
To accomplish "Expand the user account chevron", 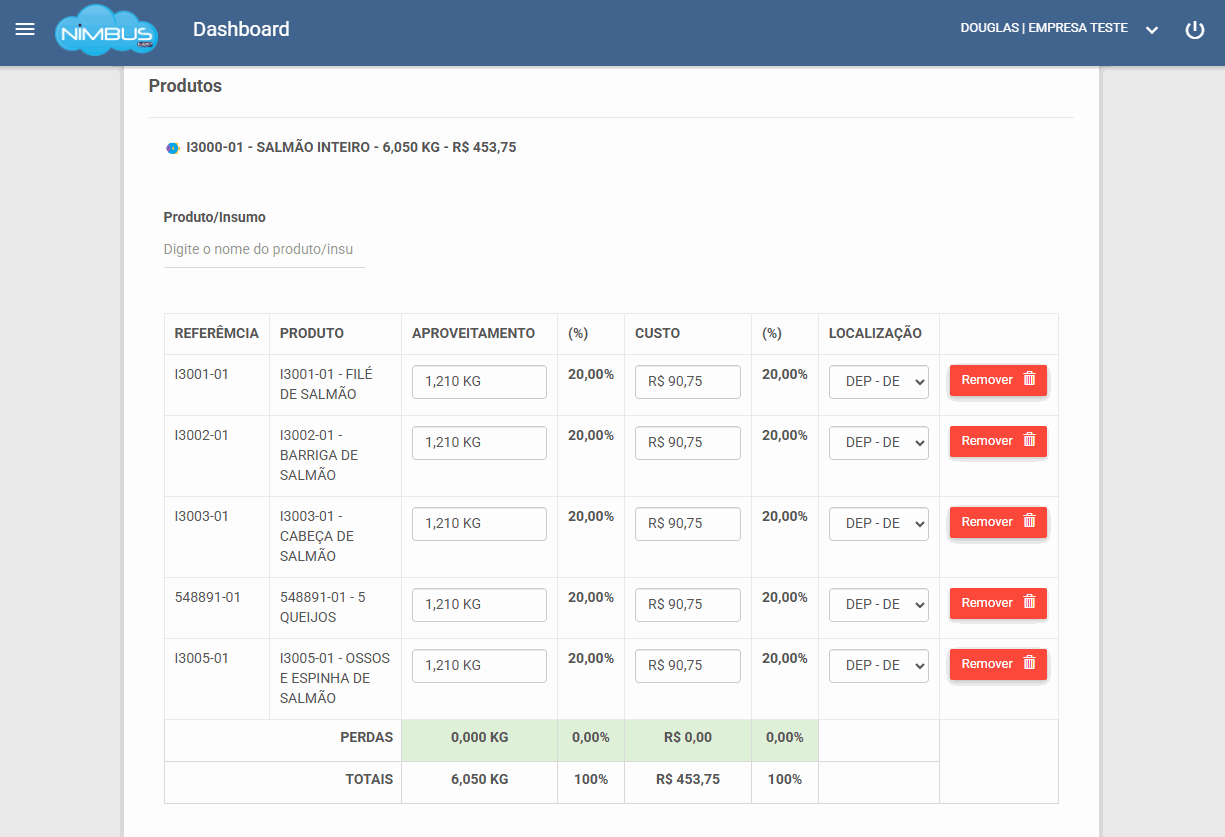I will tap(1152, 30).
